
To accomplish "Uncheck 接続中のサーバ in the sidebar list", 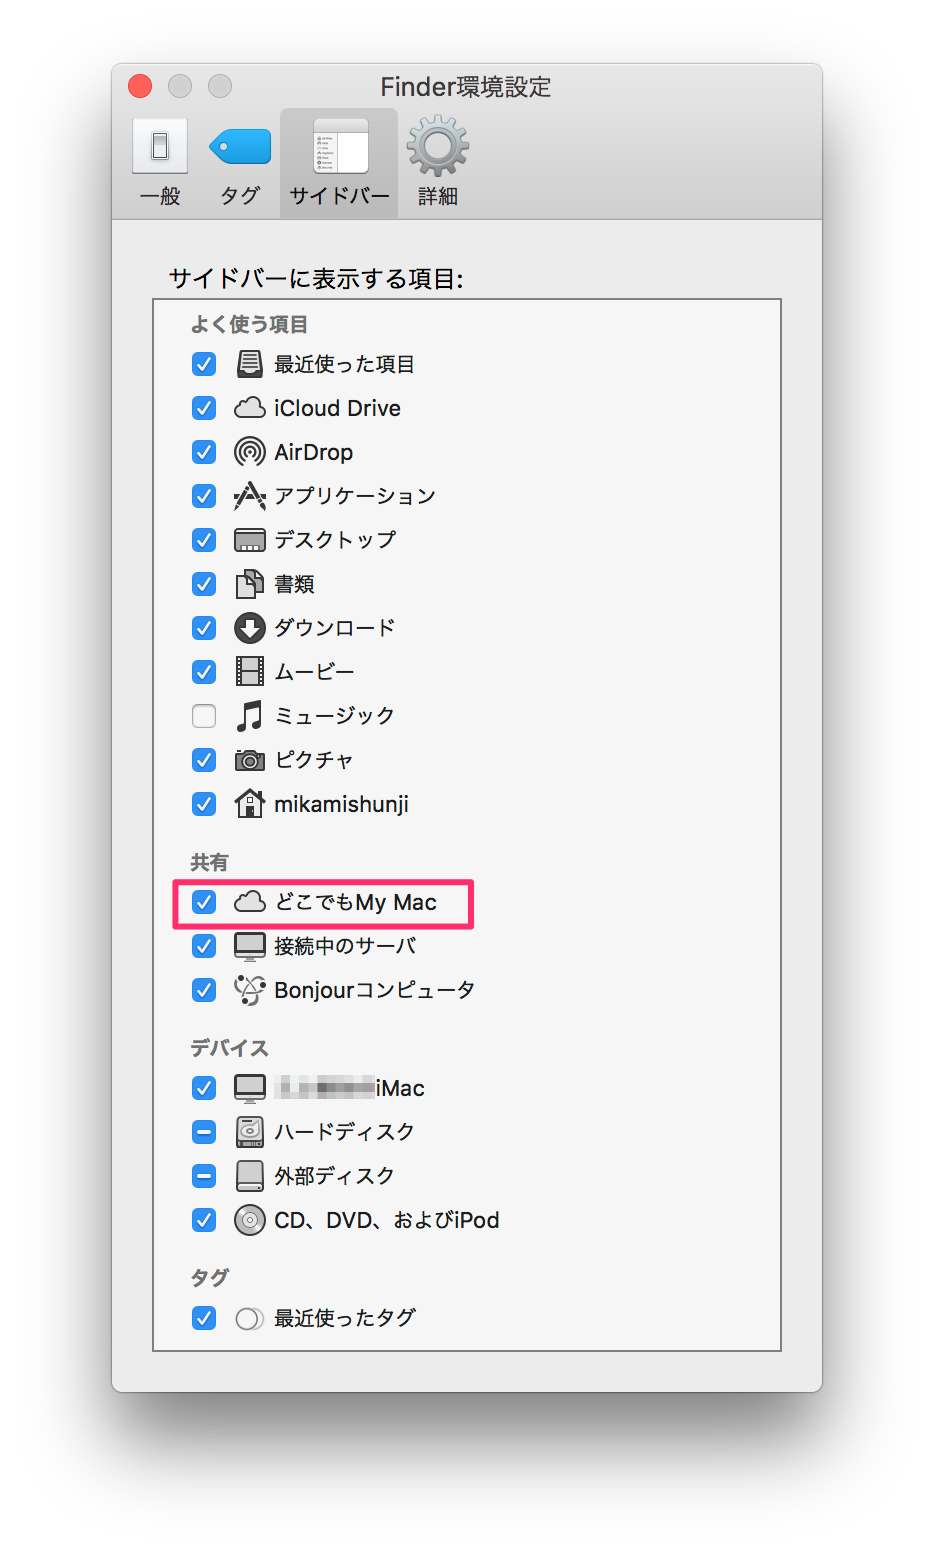I will pyautogui.click(x=203, y=946).
